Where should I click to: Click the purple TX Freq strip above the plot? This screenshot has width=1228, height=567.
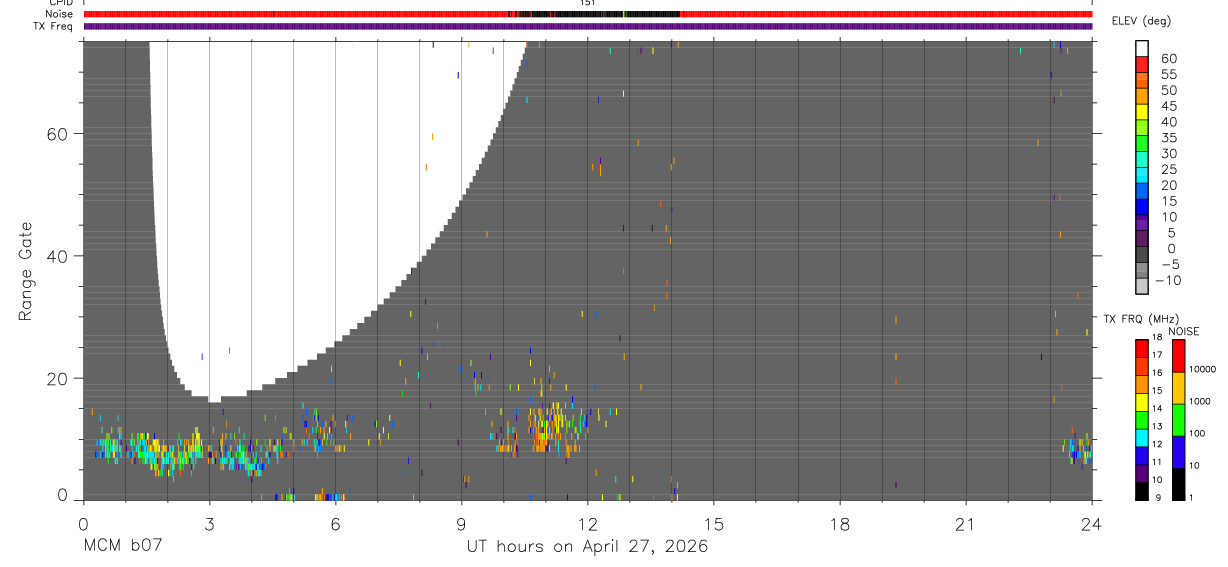click(587, 26)
